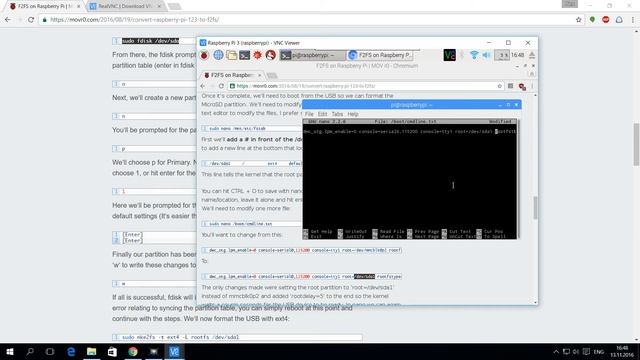Viewport: 640px width, 360px height.
Task: Open Windows Start menu
Action: click(x=10, y=351)
